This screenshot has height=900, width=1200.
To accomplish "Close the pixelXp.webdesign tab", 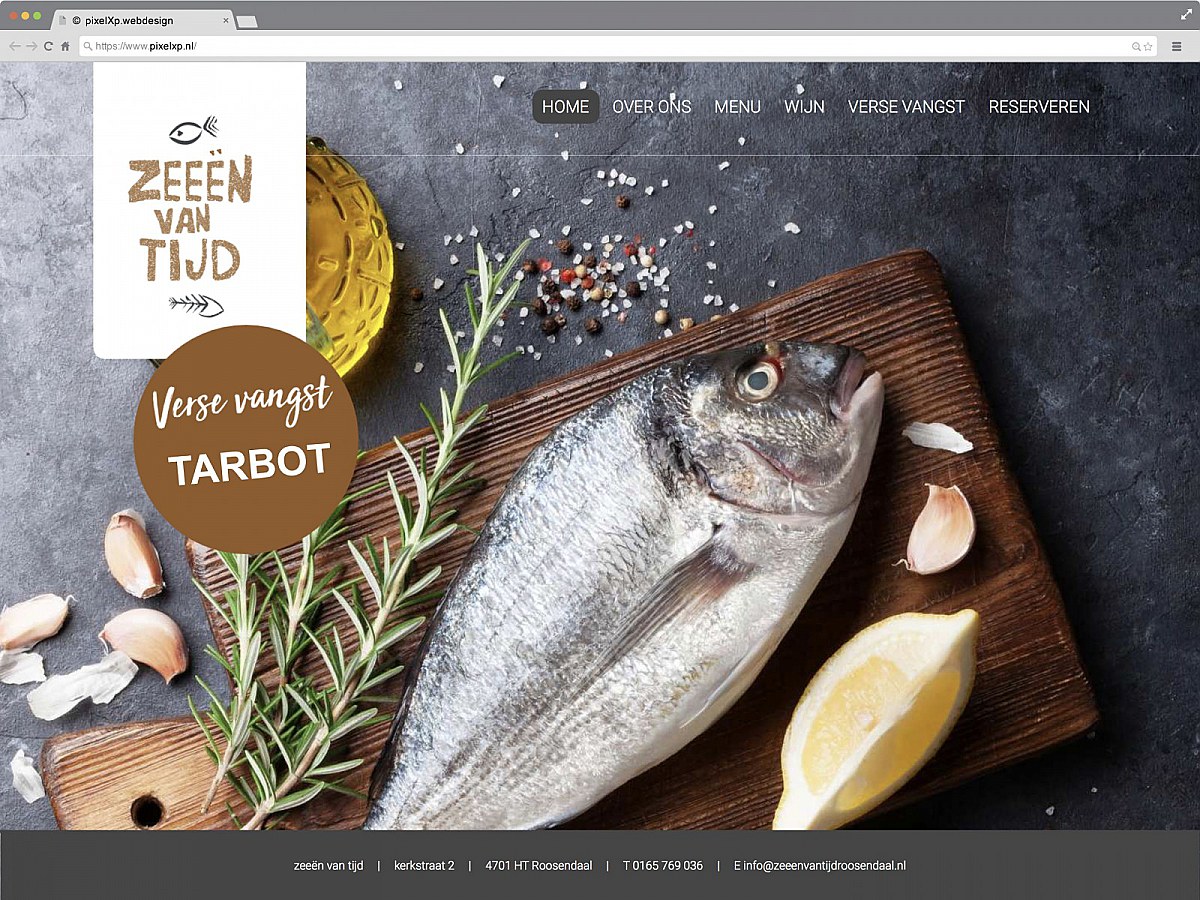I will pyautogui.click(x=227, y=18).
